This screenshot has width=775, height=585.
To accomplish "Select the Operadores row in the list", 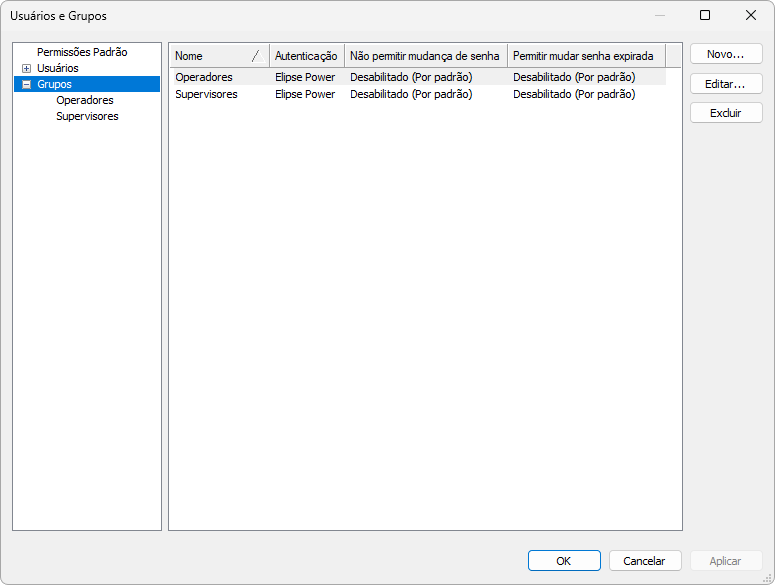I will click(x=204, y=77).
